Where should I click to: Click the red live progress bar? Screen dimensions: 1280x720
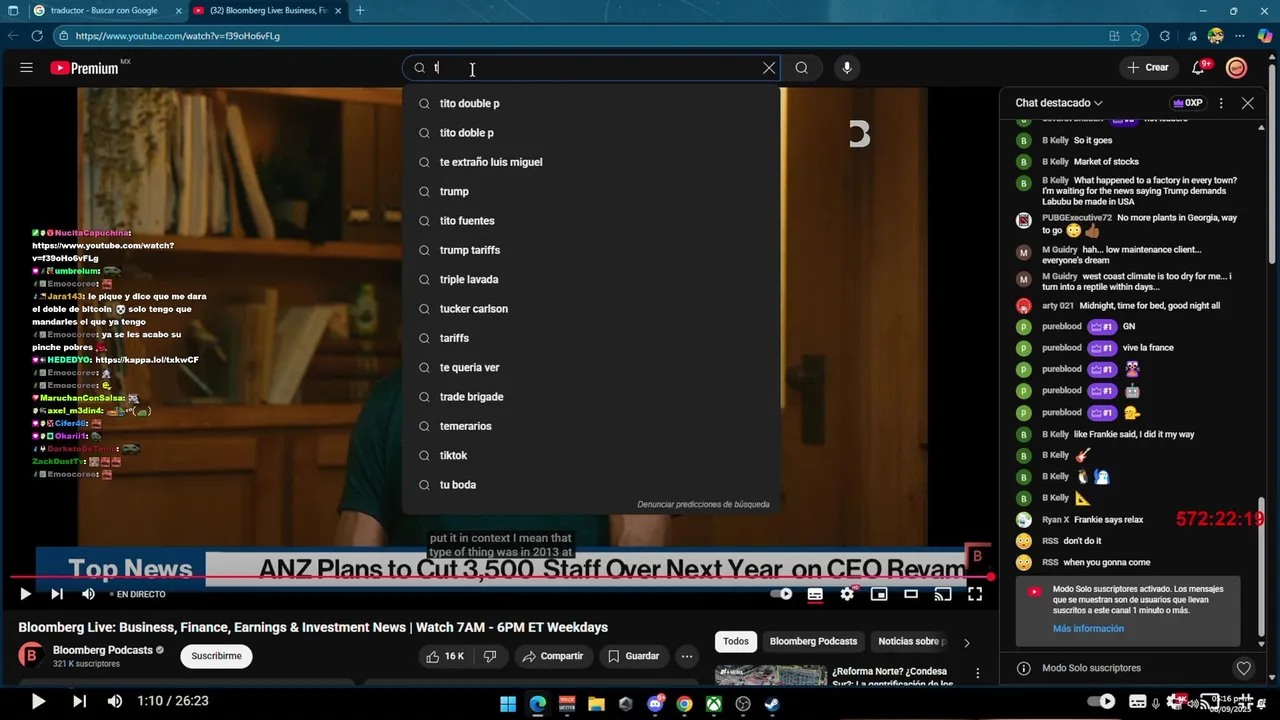coord(500,577)
